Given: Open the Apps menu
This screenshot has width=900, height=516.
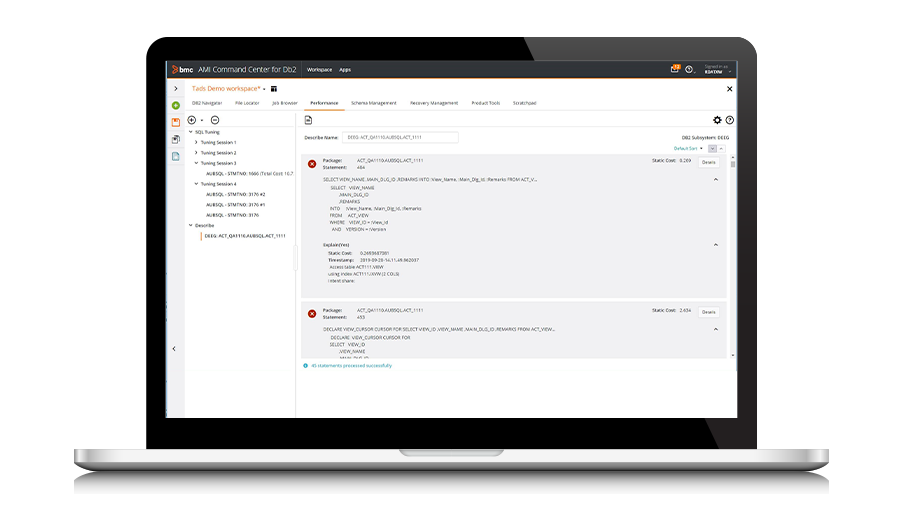Looking at the screenshot, I should 345,70.
